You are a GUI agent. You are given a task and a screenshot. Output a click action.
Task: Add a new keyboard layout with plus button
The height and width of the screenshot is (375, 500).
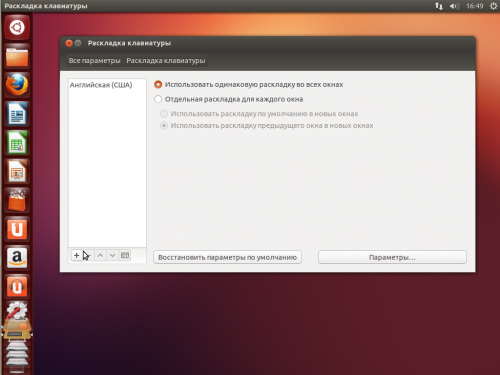click(77, 256)
